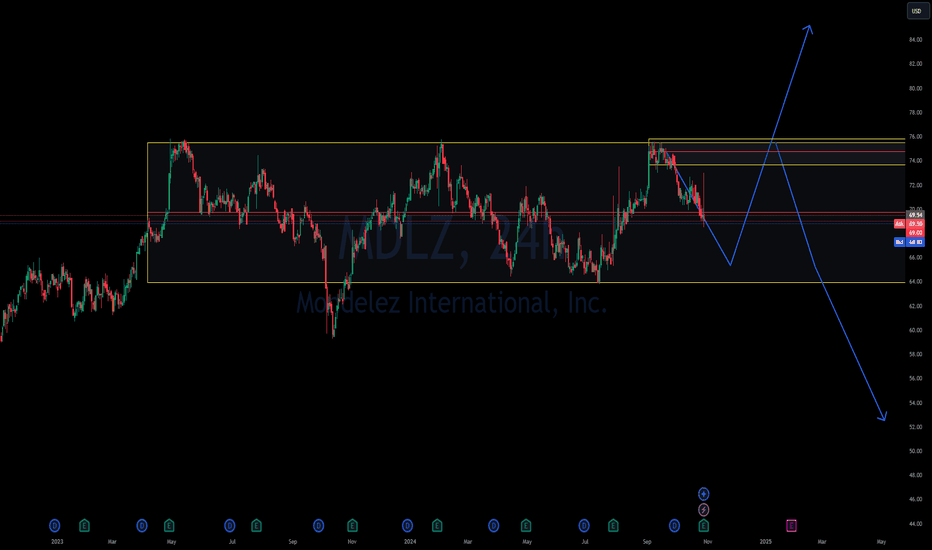Viewport: 932px width, 550px height.
Task: Click the February 2023 earnings marker
Action: (x=84, y=526)
